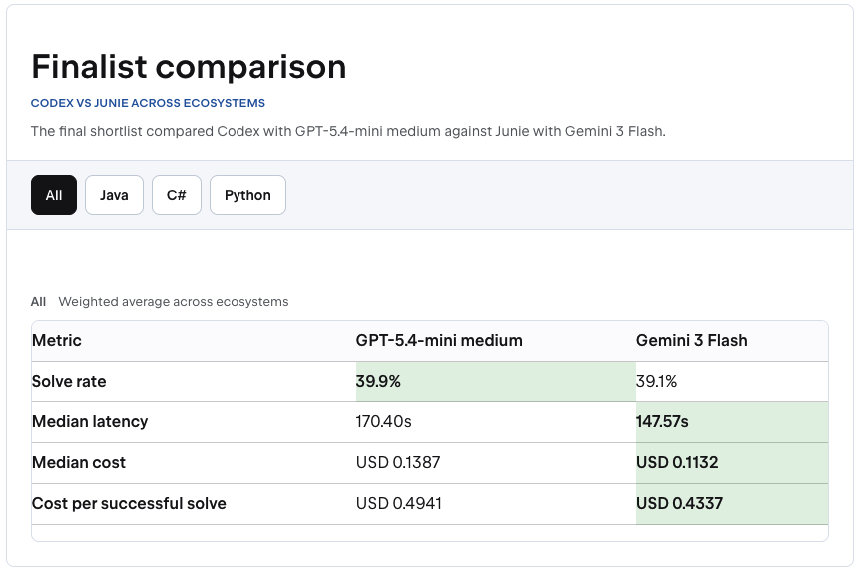Click the bold All label above the table

pos(38,302)
